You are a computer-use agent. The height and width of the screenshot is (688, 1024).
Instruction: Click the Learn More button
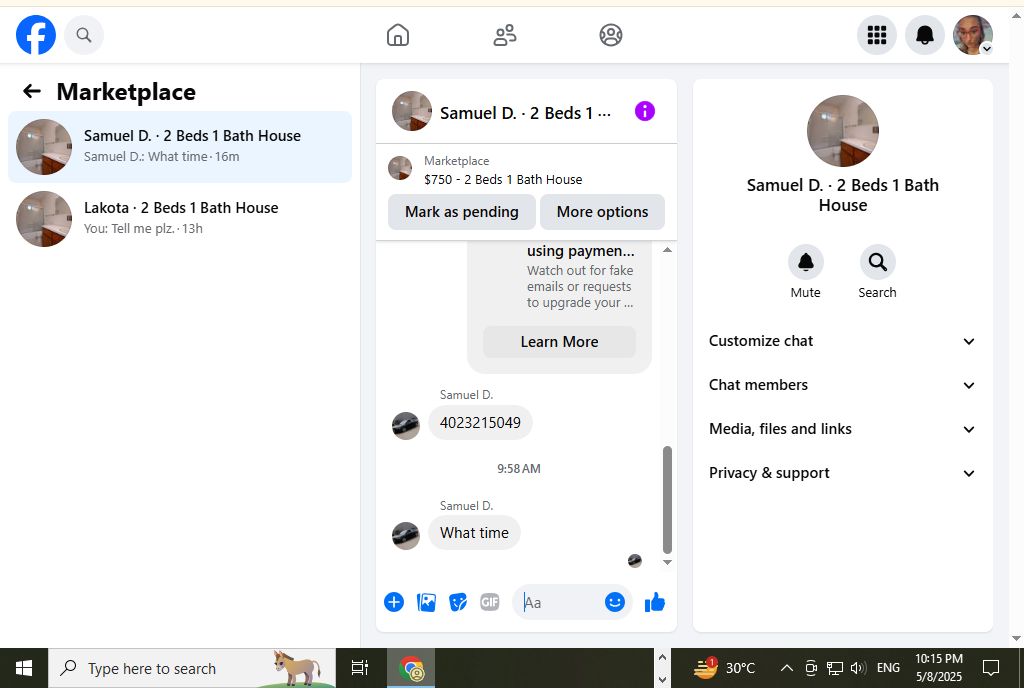tap(559, 342)
